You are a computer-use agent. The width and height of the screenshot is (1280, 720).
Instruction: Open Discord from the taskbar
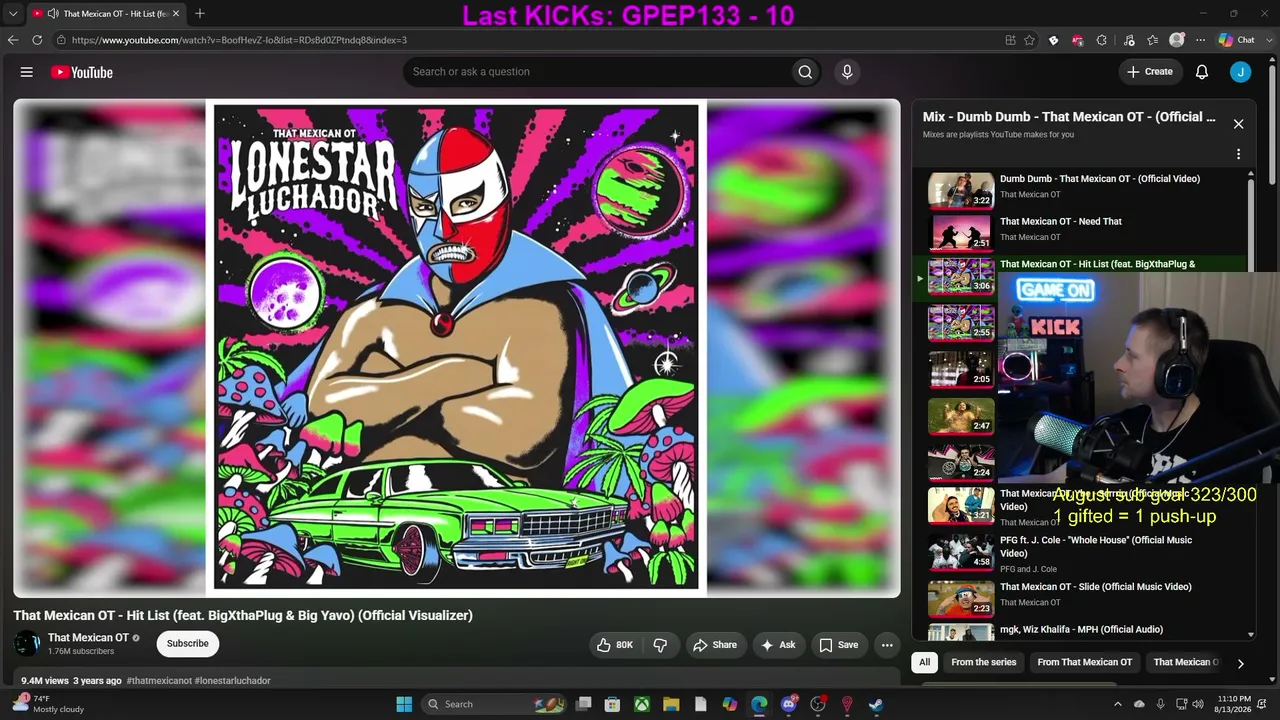[x=789, y=704]
